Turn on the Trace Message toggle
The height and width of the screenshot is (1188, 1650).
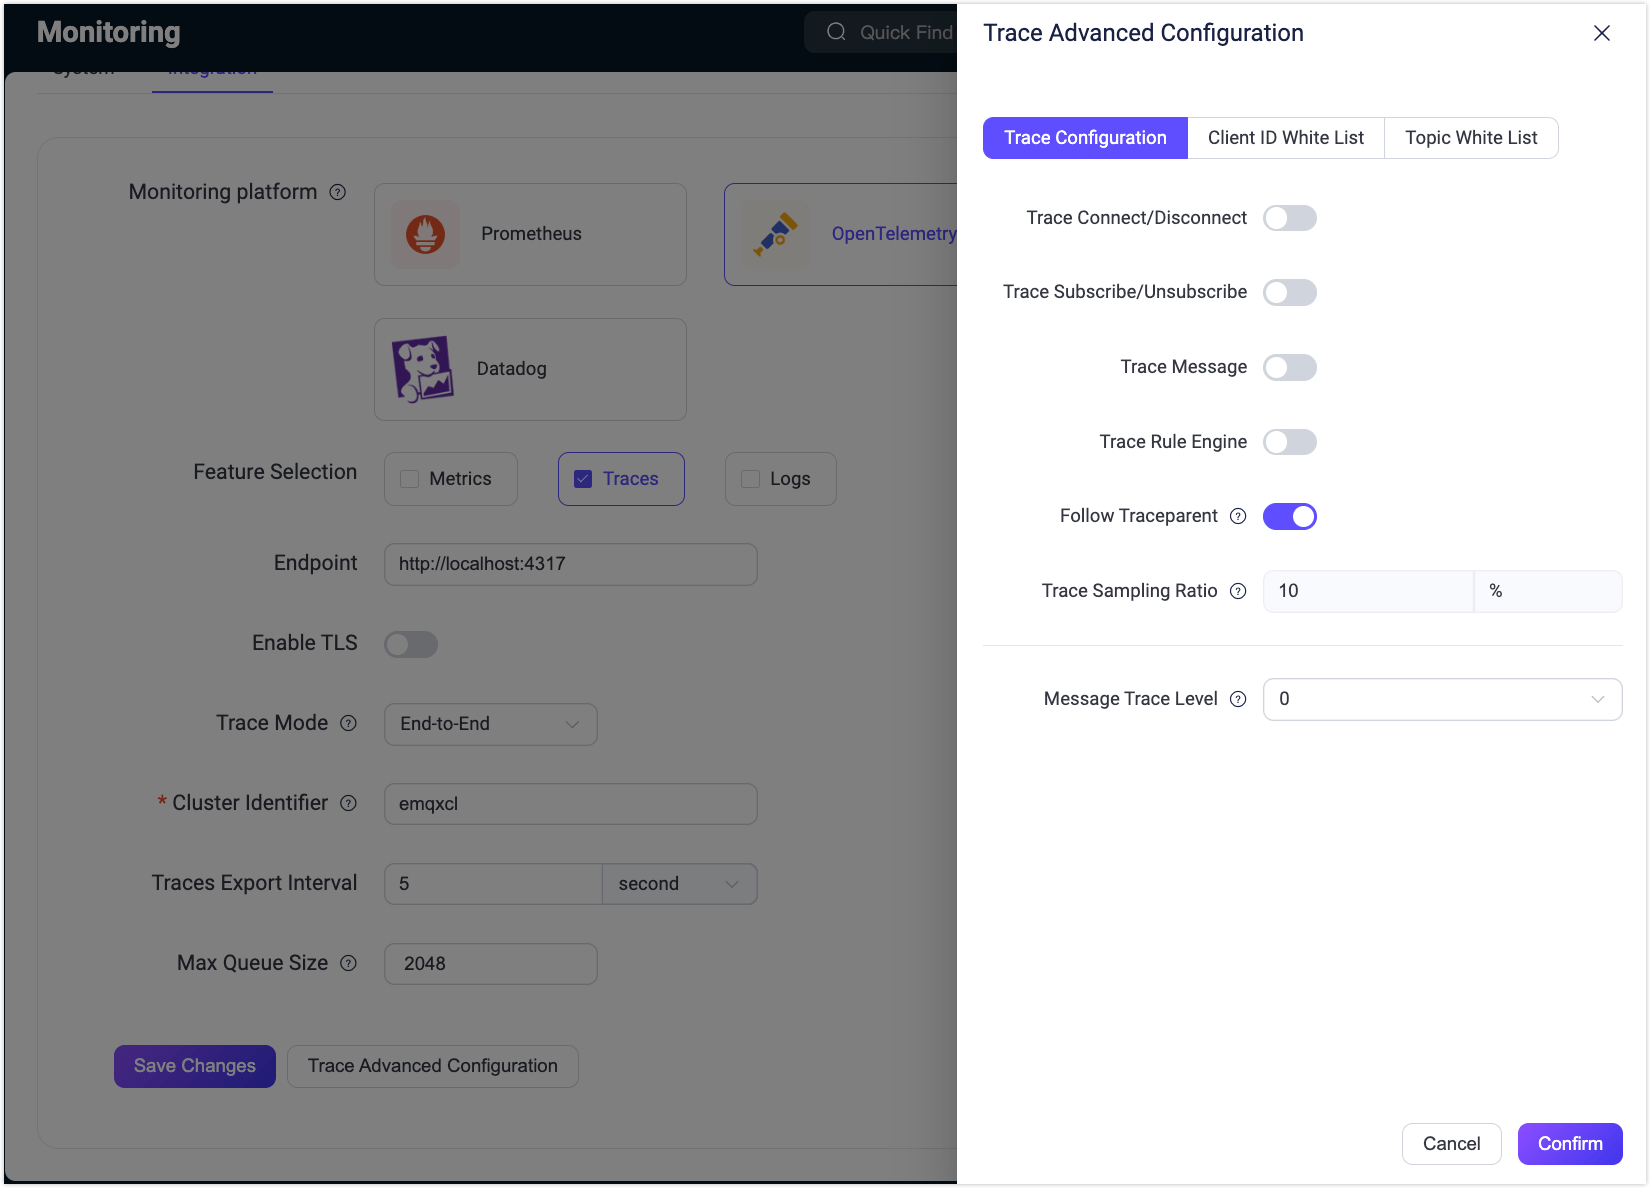pyautogui.click(x=1289, y=367)
